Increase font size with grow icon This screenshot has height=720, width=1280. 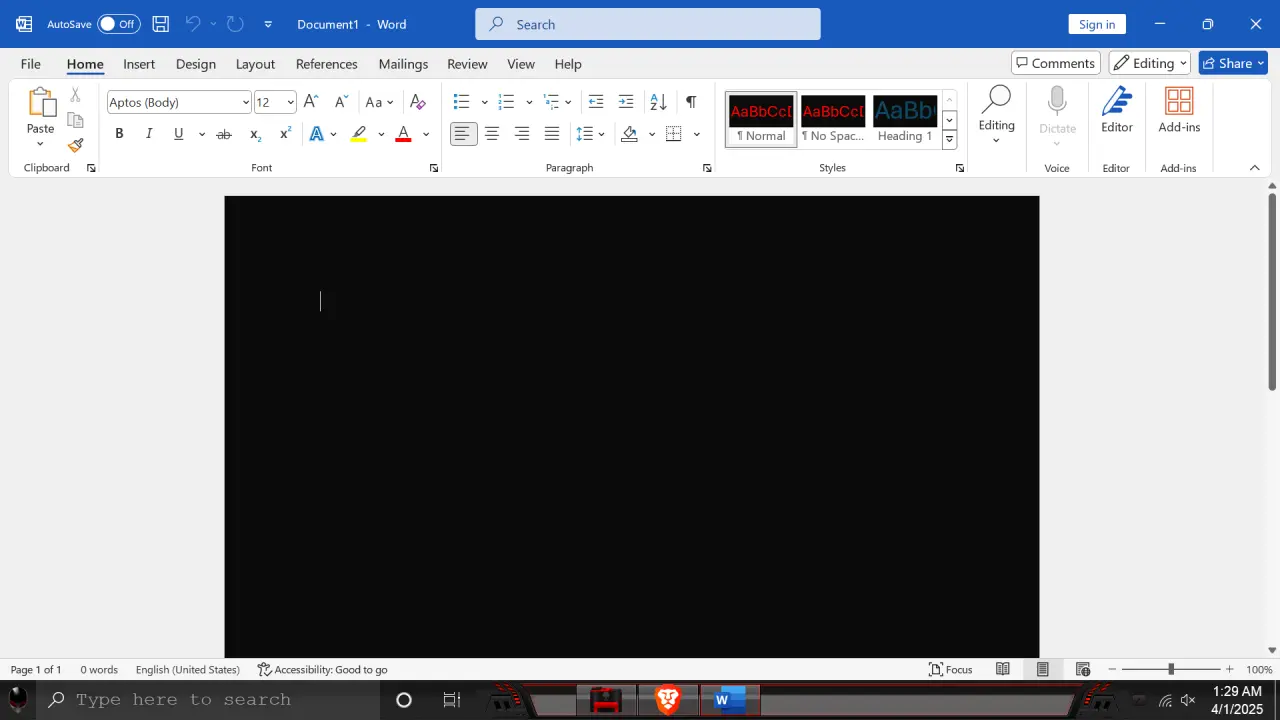[311, 102]
